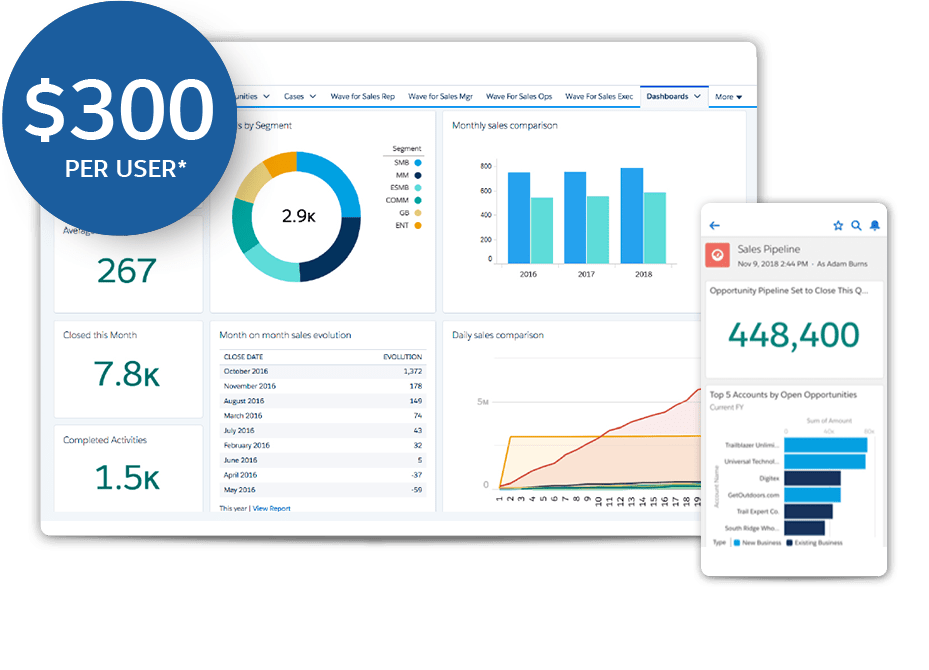Select the SMB segment legend marker
Image resolution: width=929 pixels, height=670 pixels.
[x=418, y=163]
